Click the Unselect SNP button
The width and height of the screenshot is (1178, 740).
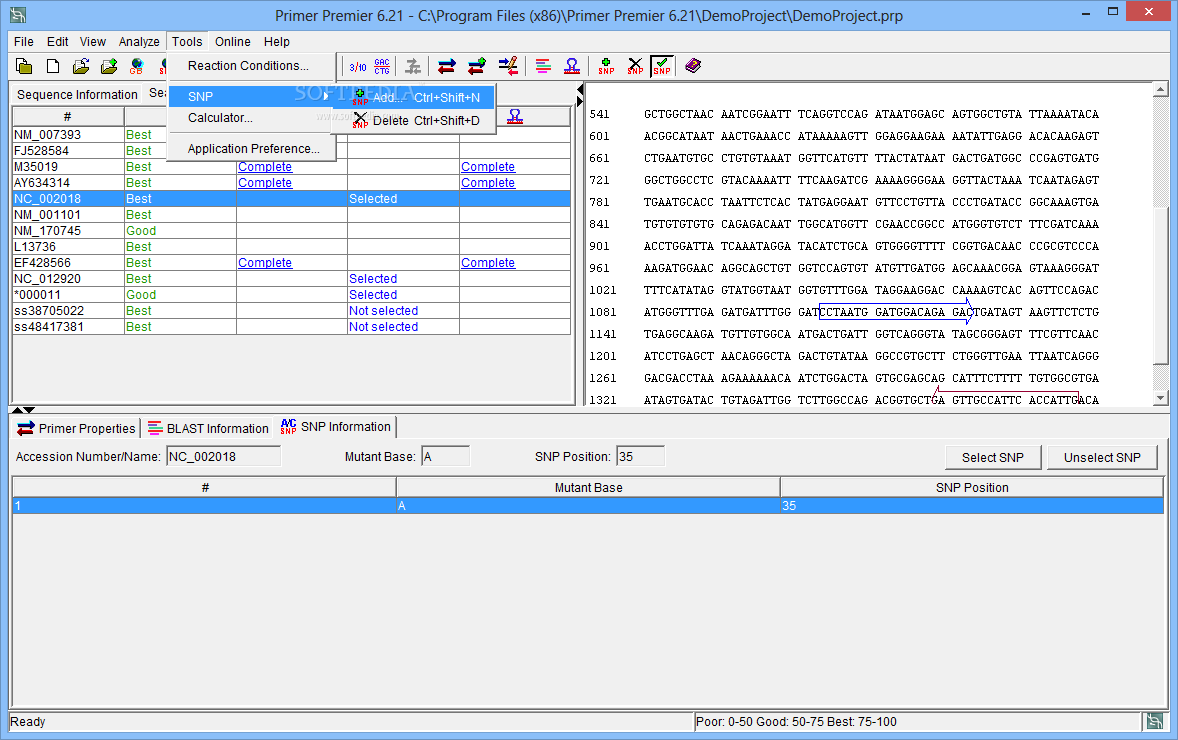tap(1101, 458)
